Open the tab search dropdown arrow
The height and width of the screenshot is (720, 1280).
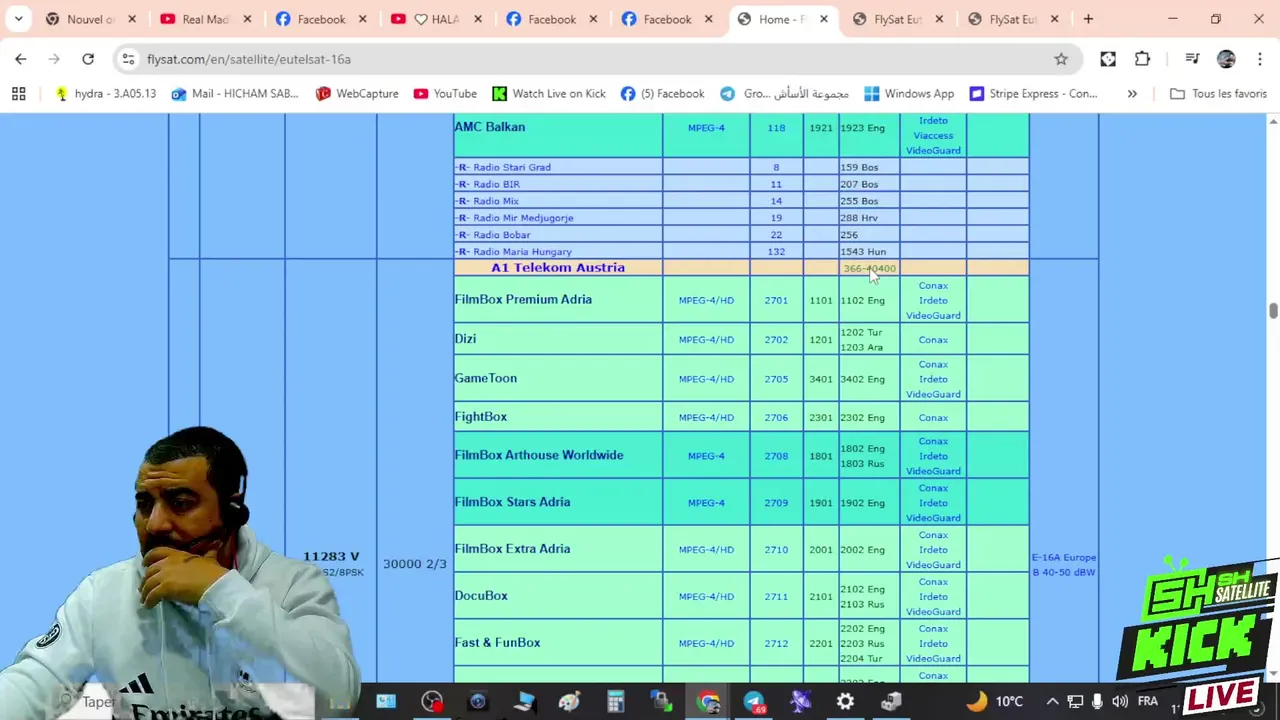pyautogui.click(x=18, y=19)
